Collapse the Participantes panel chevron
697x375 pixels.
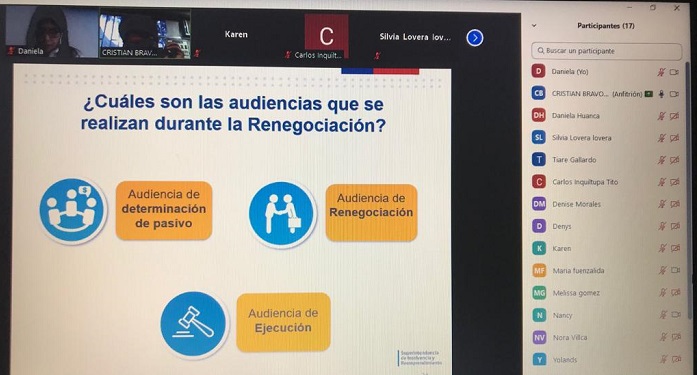tap(534, 26)
